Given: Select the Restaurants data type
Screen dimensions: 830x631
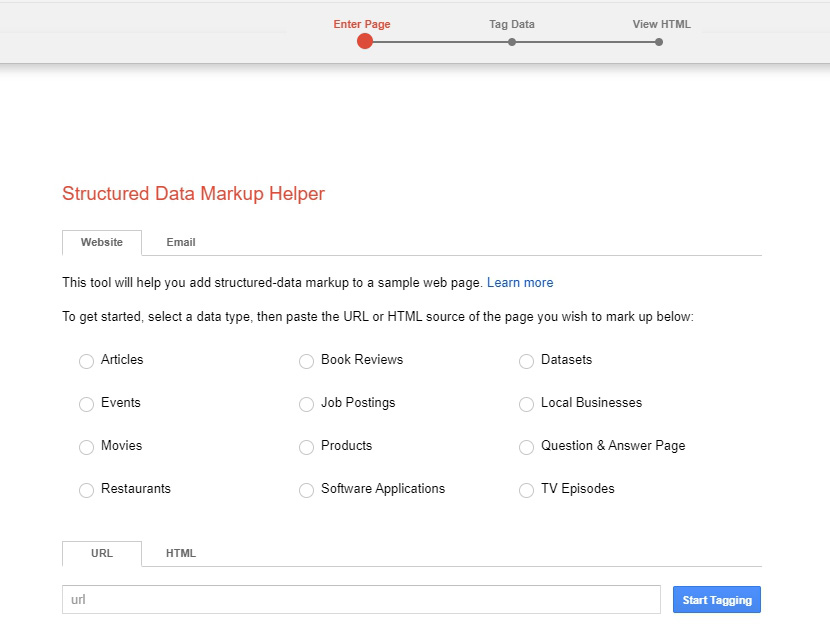Looking at the screenshot, I should click(x=86, y=490).
